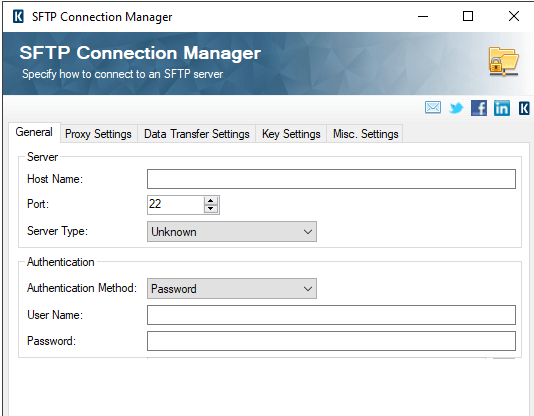Click the app icon in title bar
The width and height of the screenshot is (534, 416).
(x=18, y=16)
